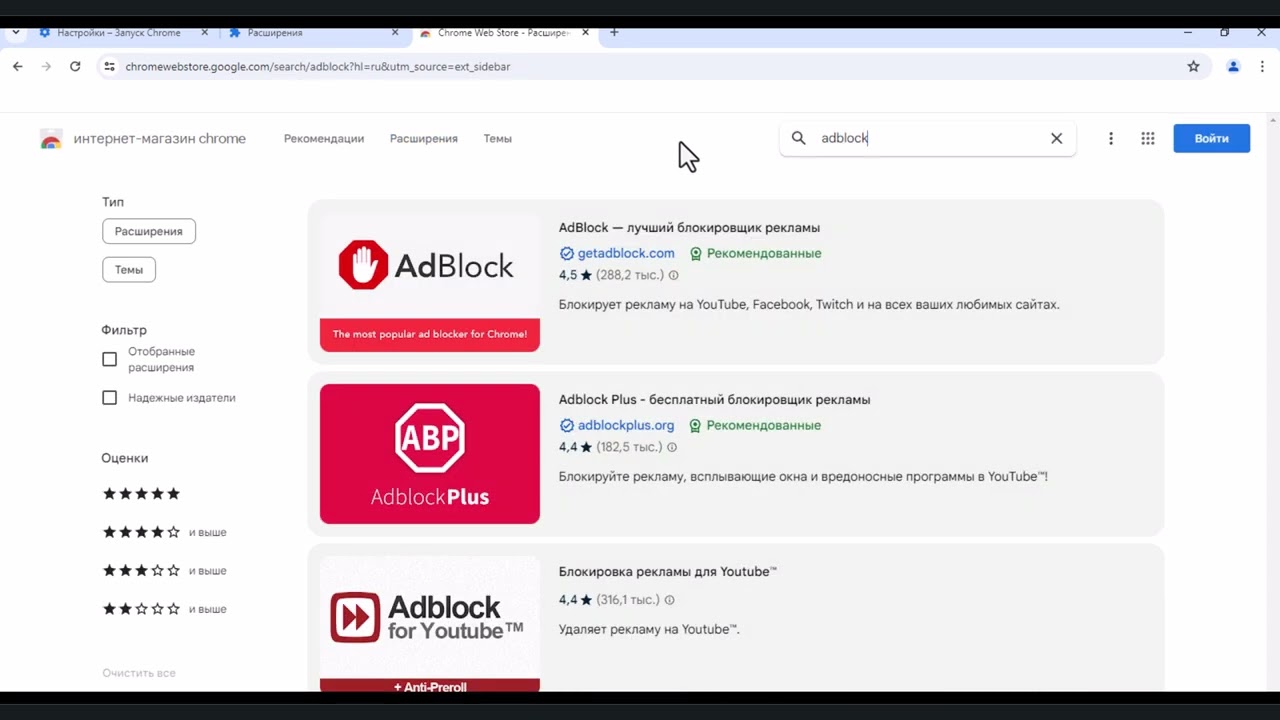Click the info icon next to 182,5 тыс. rating
The image size is (1280, 720).
click(672, 447)
